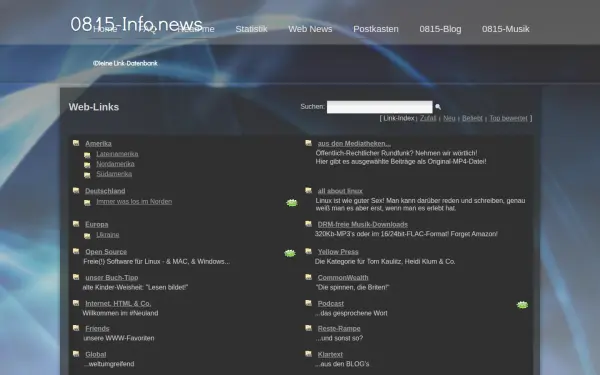The height and width of the screenshot is (375, 600).
Task: Click the folder icon beside Nordamerika
Action: click(x=87, y=165)
